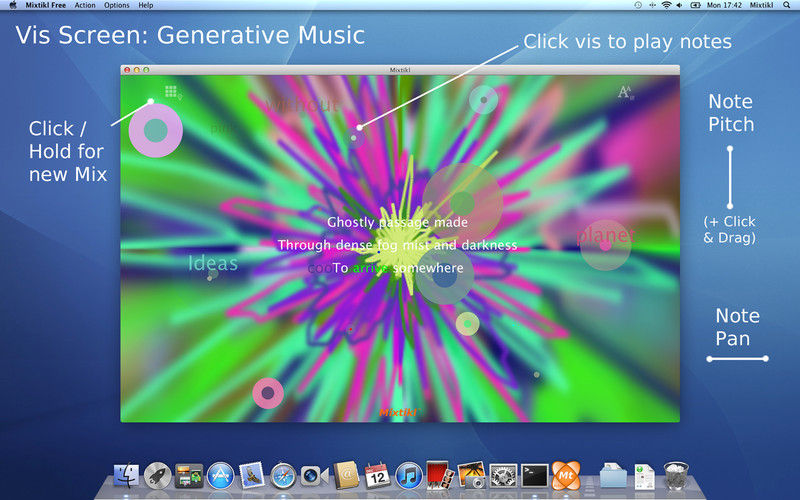This screenshot has height=500, width=800.
Task: Launch Terminal from the dock
Action: pyautogui.click(x=535, y=476)
